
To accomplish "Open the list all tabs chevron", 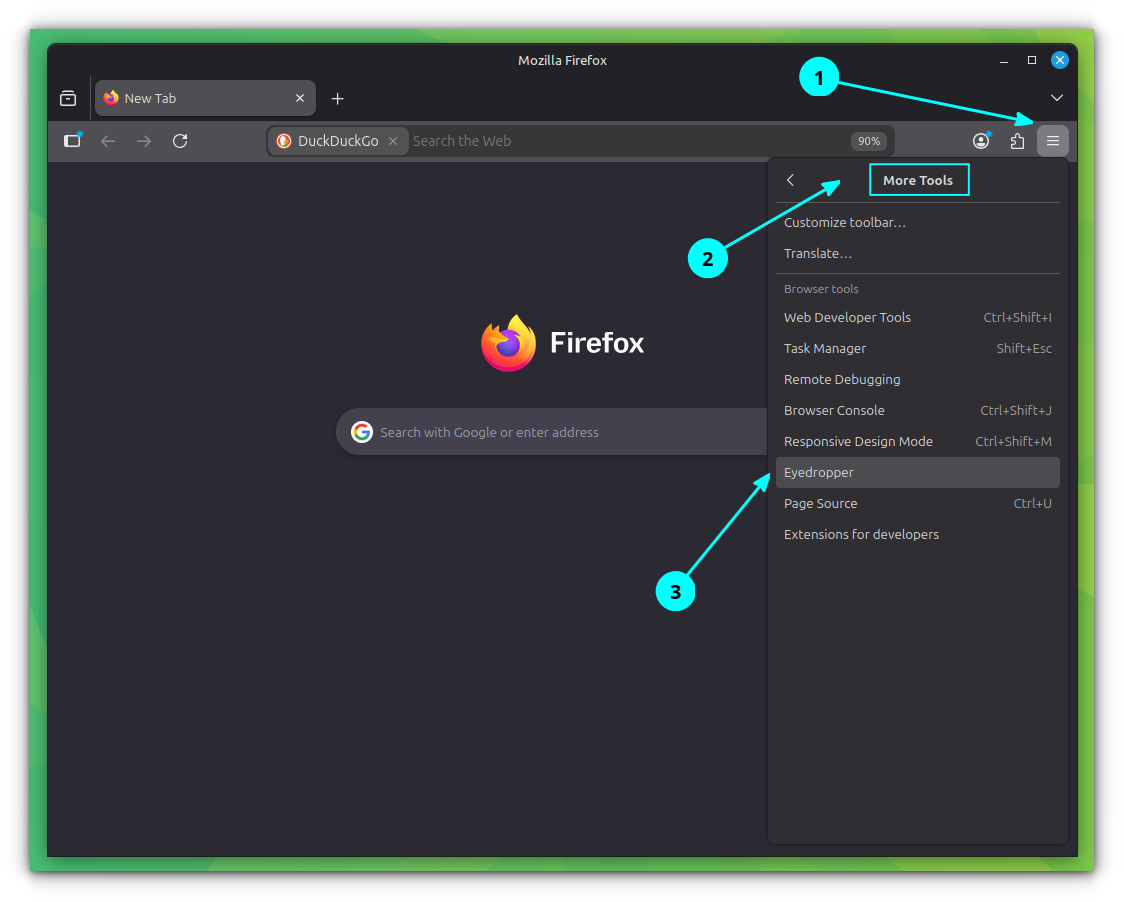I will [x=1057, y=98].
